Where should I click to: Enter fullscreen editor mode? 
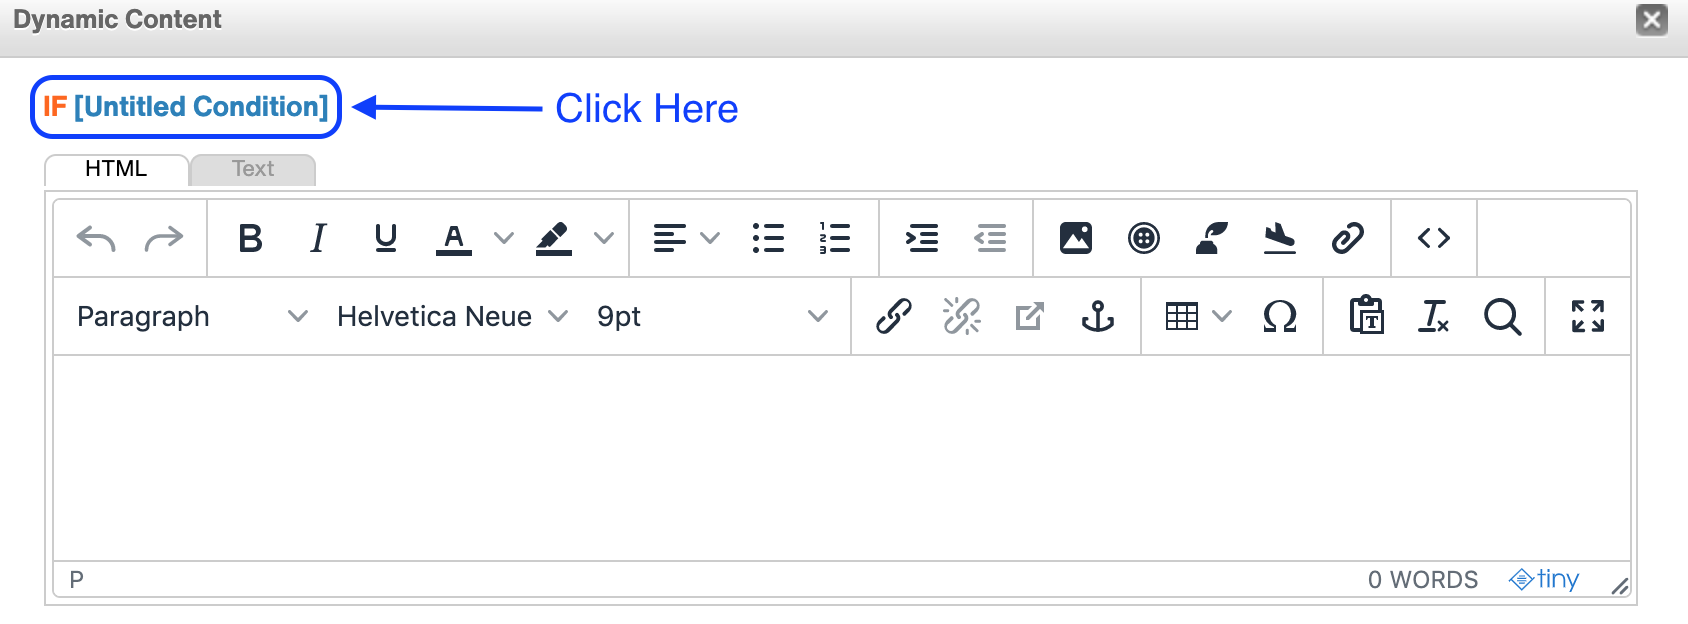1588,317
